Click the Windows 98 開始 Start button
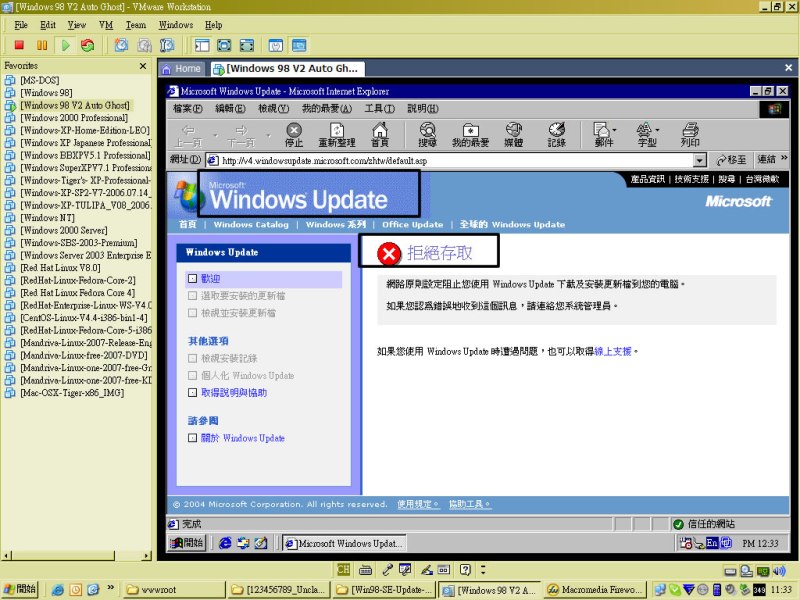The image size is (800, 600). [187, 543]
